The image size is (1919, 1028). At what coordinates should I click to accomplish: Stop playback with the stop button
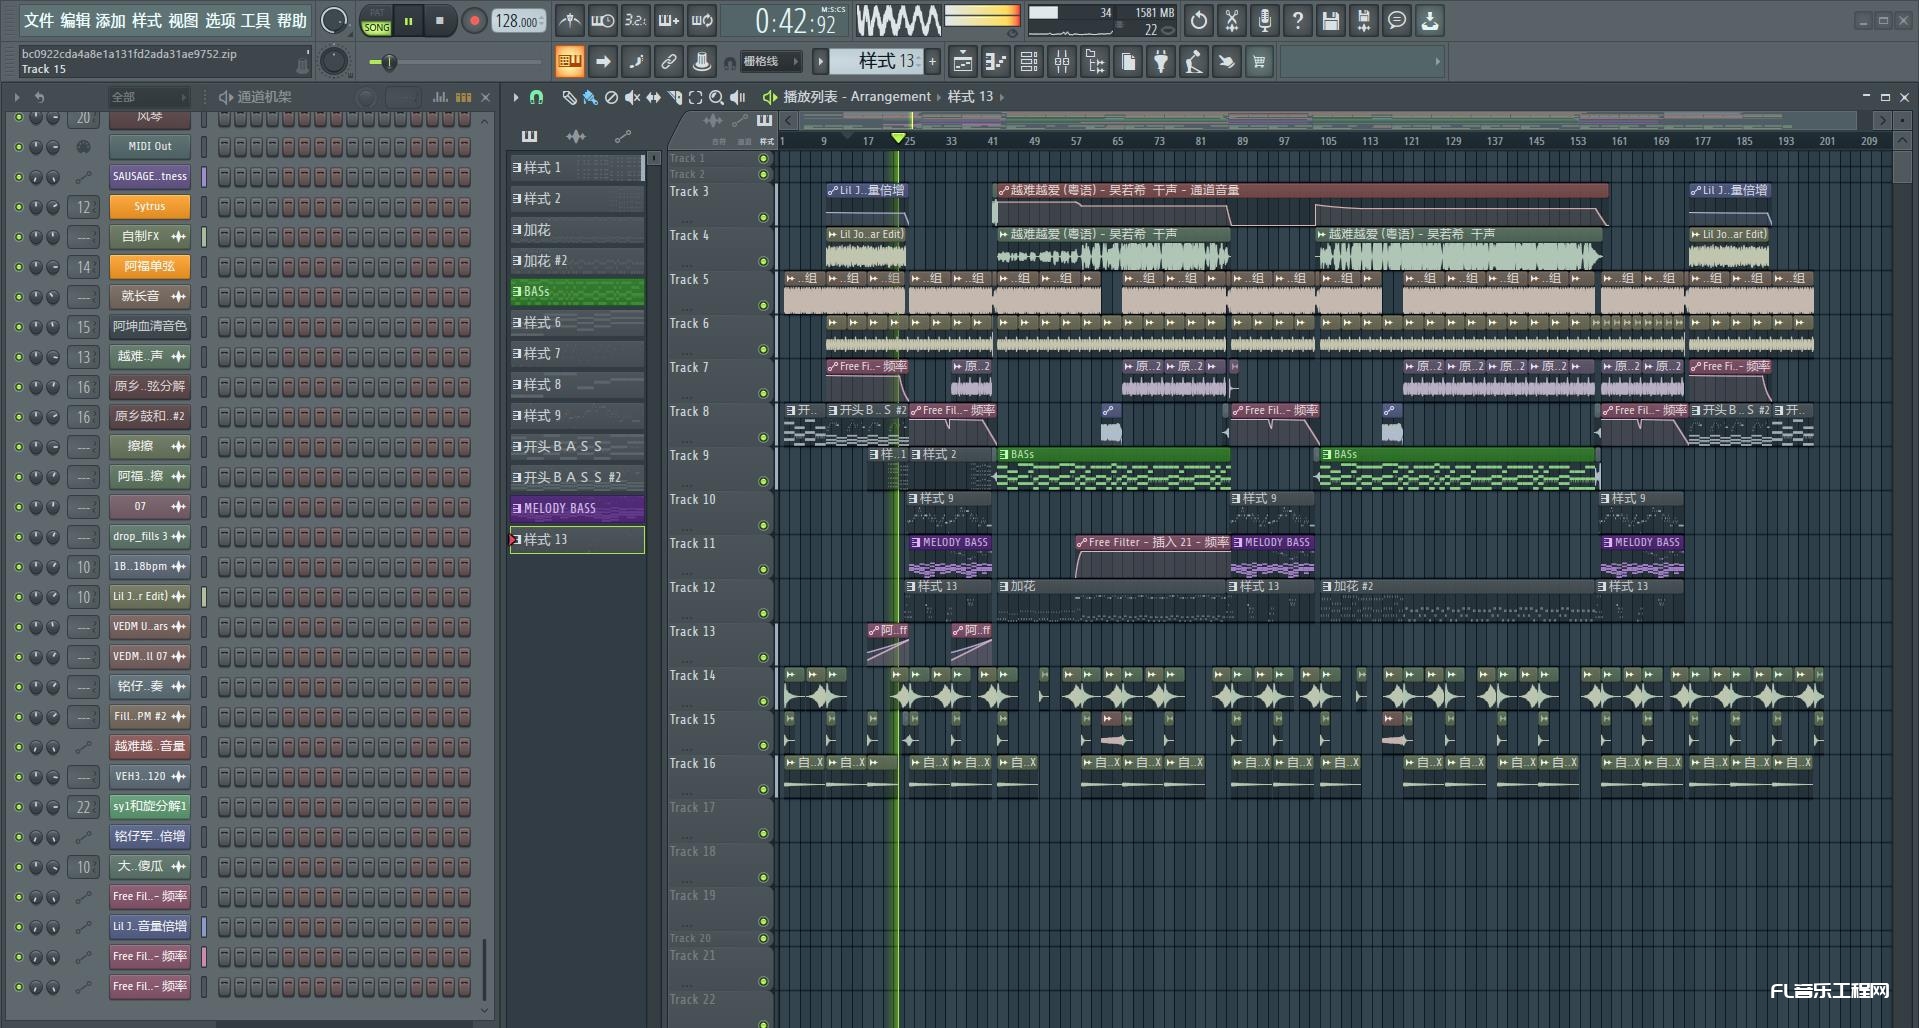pos(440,20)
